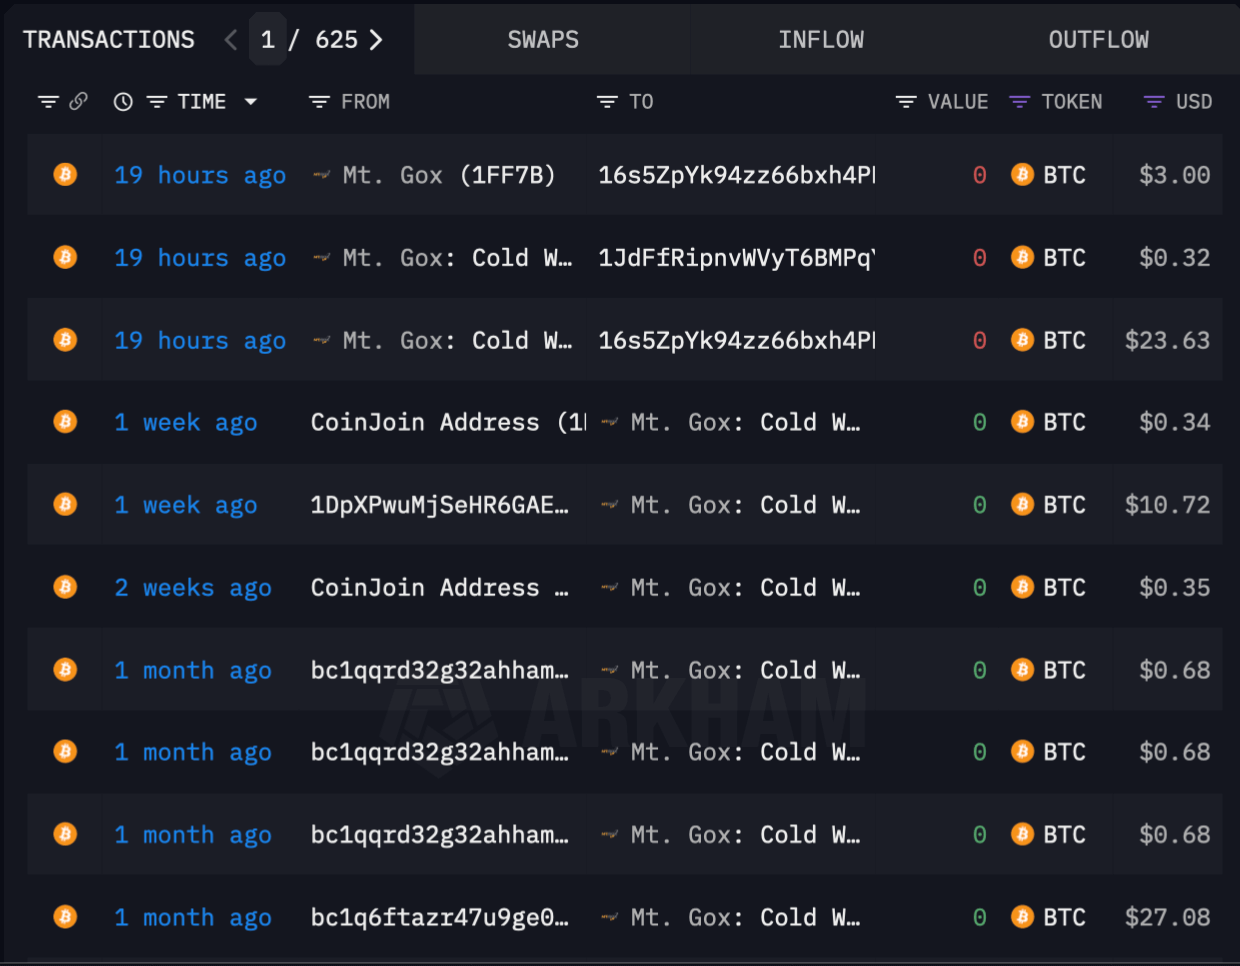This screenshot has height=966, width=1240.
Task: Open the TIME column filter
Action: coord(157,102)
